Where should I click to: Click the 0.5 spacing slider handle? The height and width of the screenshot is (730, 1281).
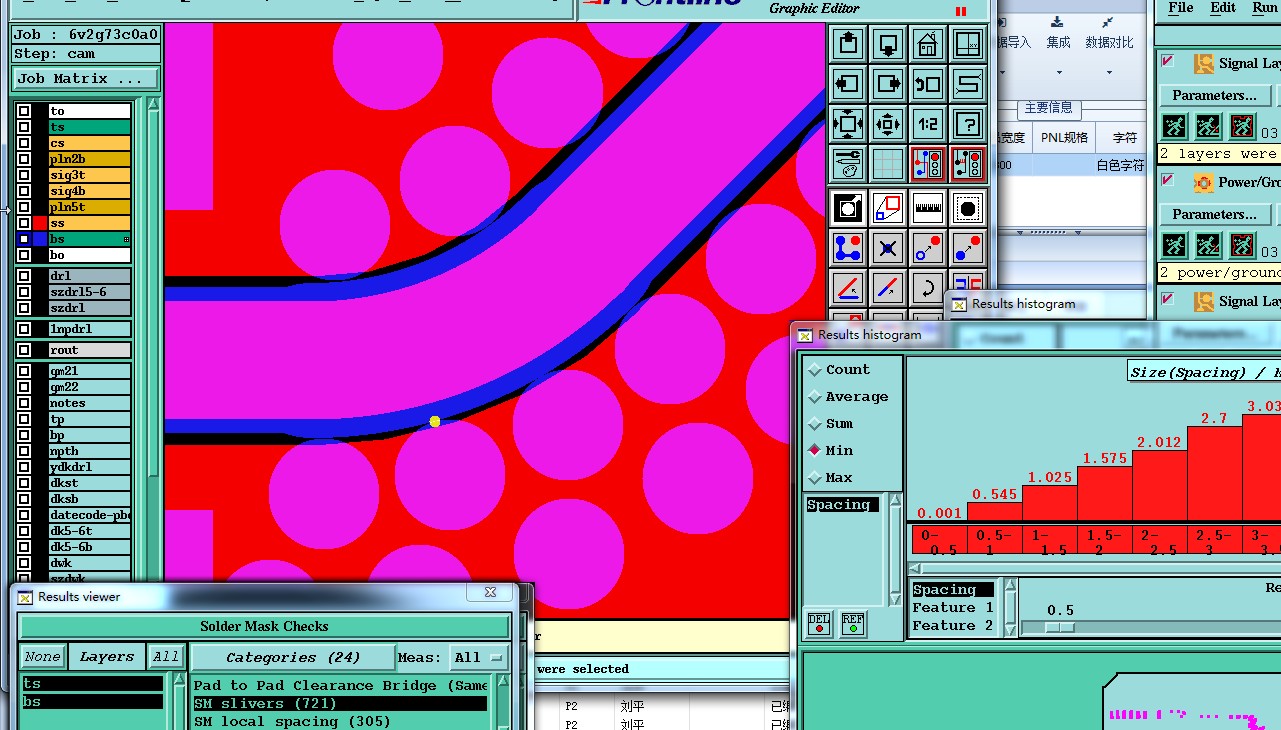pyautogui.click(x=1060, y=627)
